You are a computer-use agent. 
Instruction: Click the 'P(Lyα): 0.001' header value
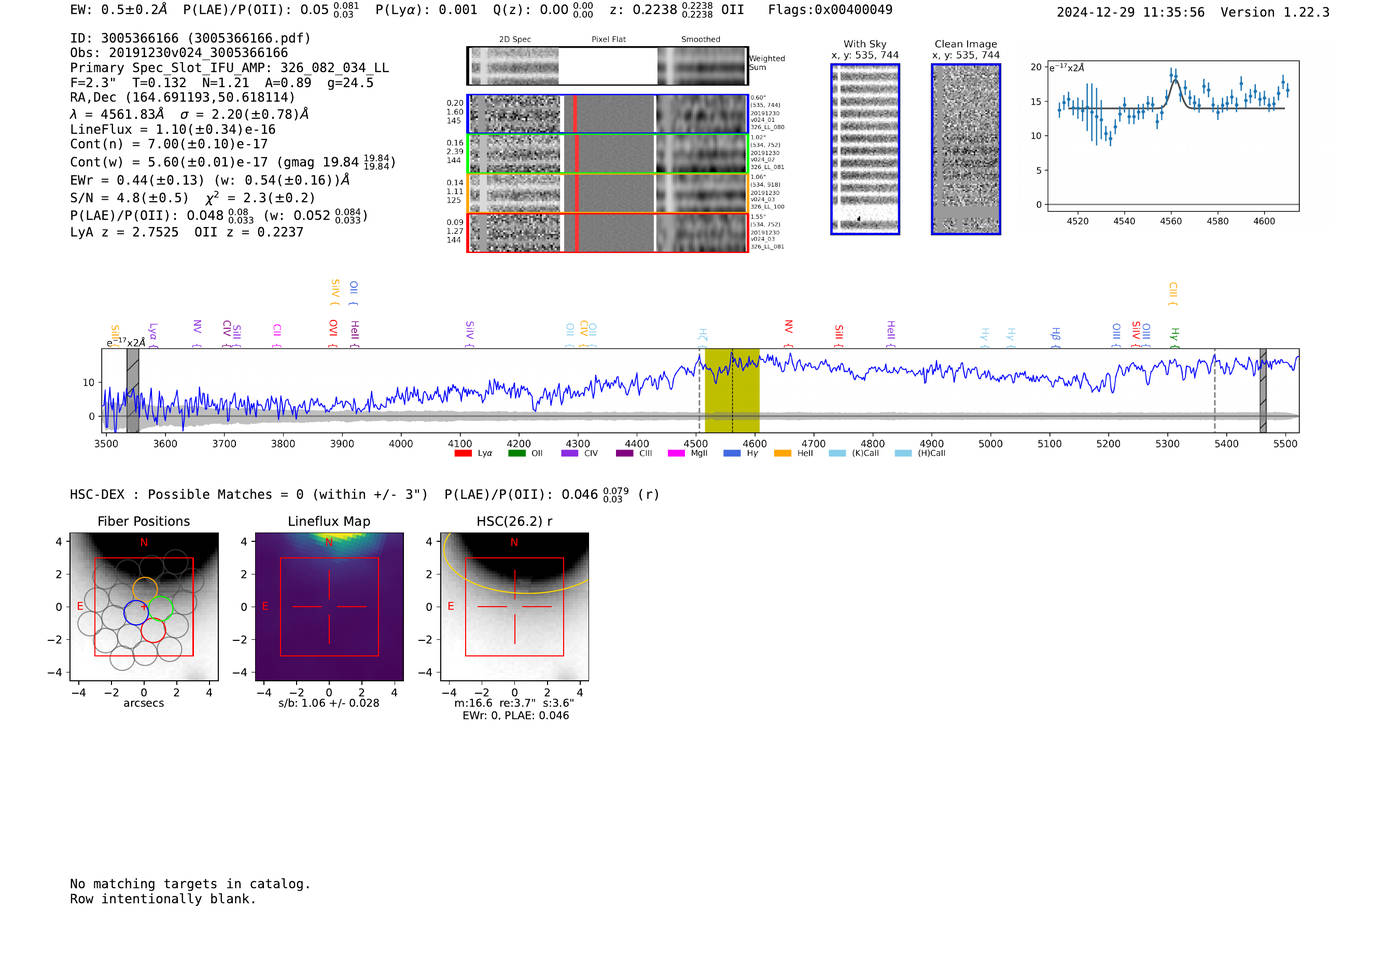[426, 10]
